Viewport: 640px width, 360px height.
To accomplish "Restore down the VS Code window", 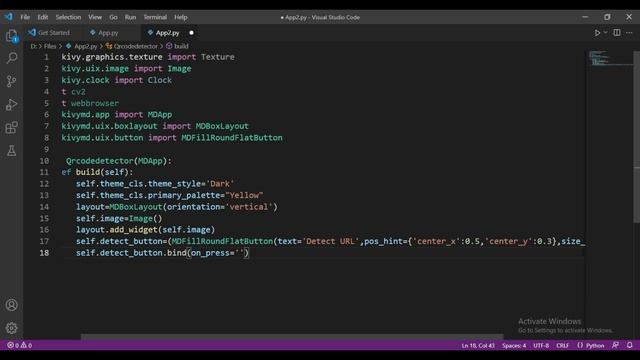I will (607, 17).
